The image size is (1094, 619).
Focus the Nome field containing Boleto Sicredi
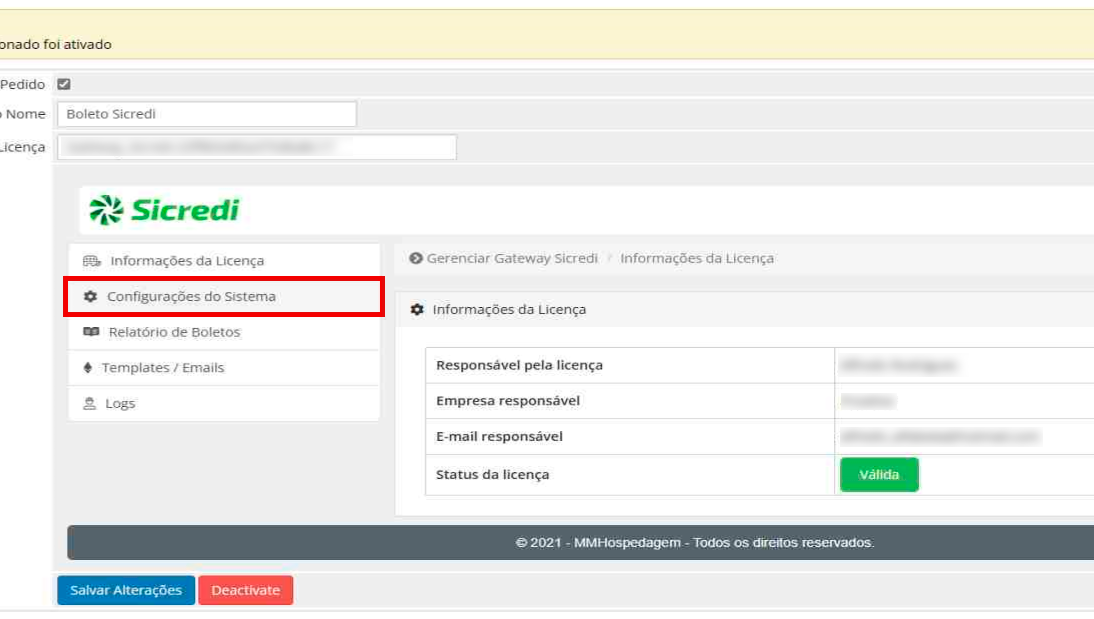tap(207, 114)
